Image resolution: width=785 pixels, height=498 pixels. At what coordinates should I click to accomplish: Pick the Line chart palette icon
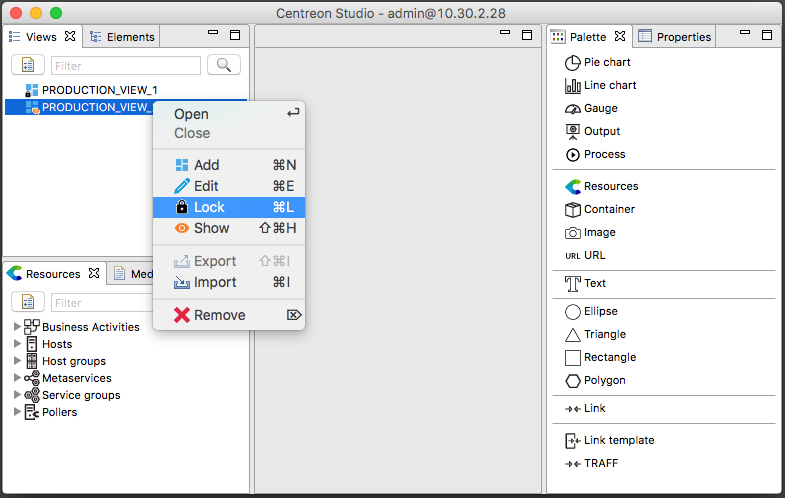[572, 86]
